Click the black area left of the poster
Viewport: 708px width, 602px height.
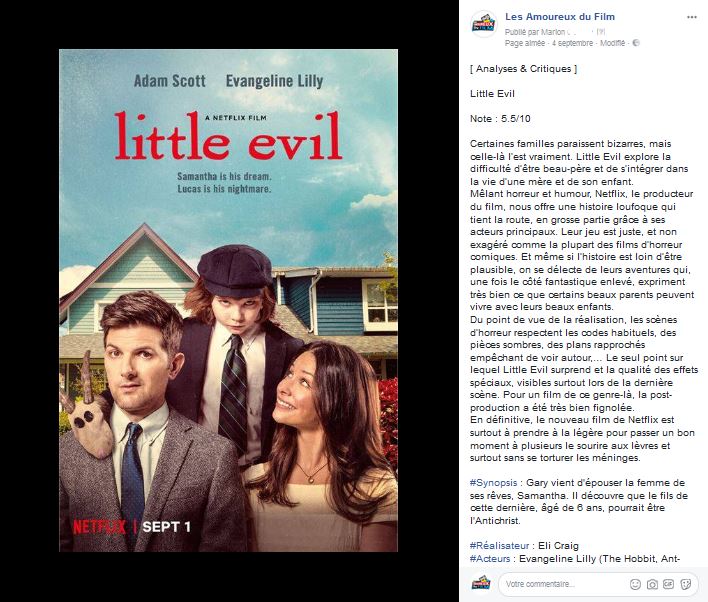(29, 300)
